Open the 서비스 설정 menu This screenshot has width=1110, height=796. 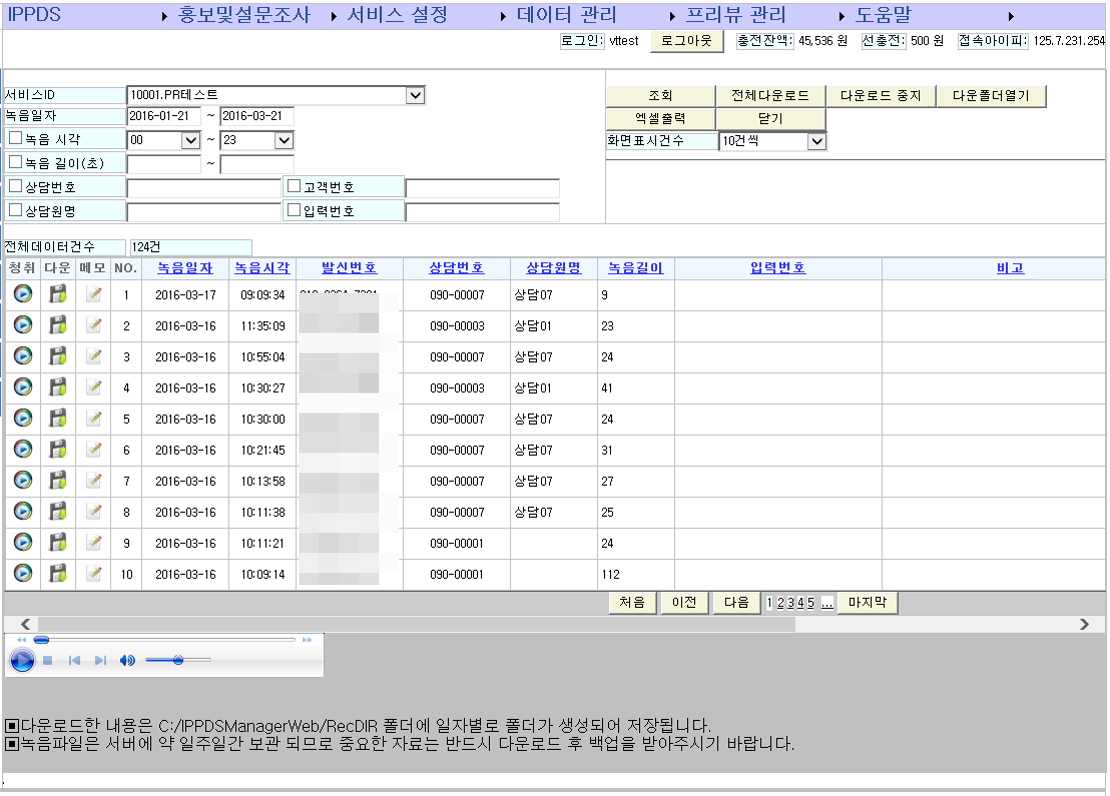(397, 15)
